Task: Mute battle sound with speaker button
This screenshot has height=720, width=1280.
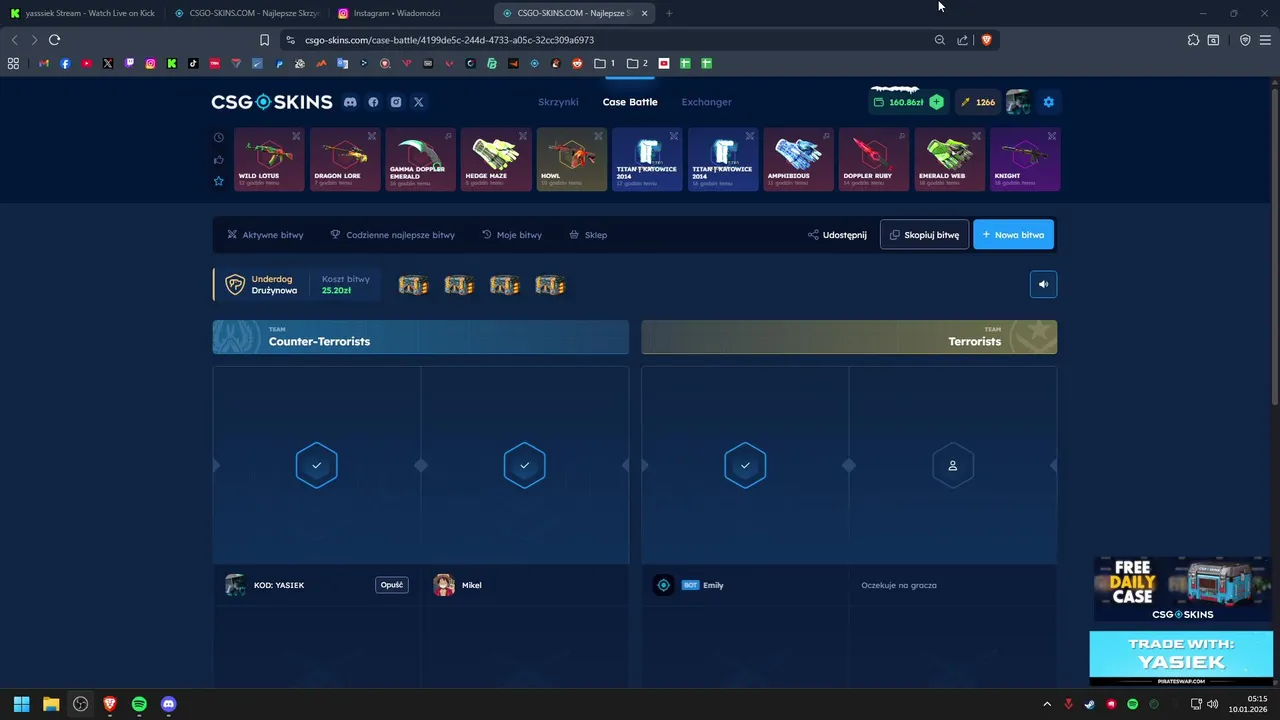Action: click(1043, 285)
